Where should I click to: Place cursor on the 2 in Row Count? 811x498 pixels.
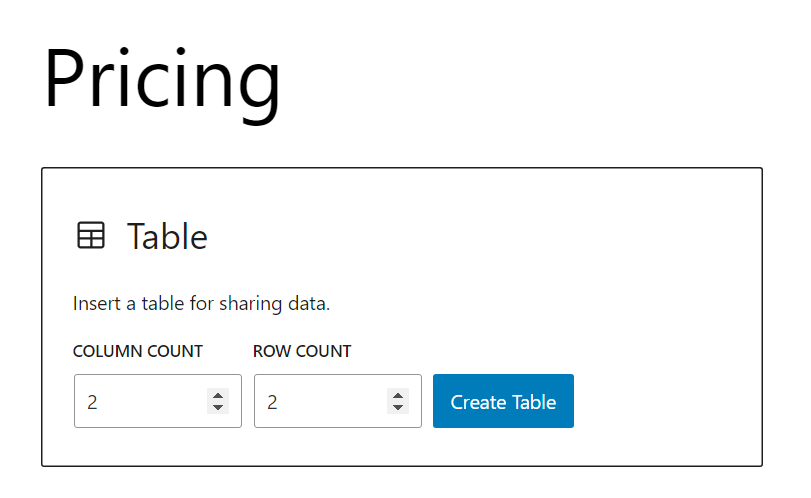pos(272,402)
